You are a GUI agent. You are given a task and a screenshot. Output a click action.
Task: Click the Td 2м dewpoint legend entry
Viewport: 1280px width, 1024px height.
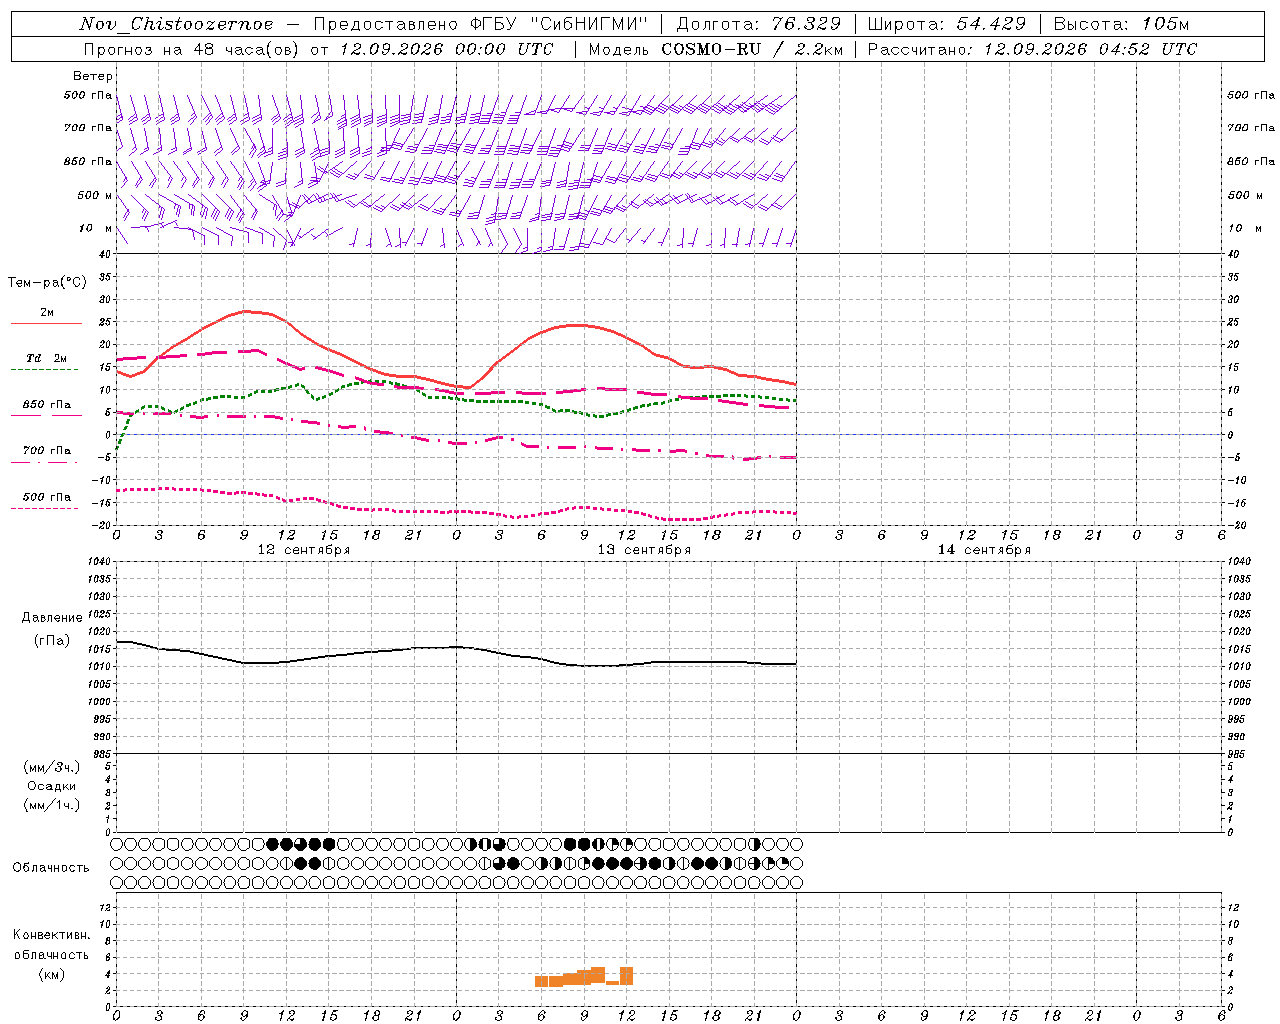46,363
